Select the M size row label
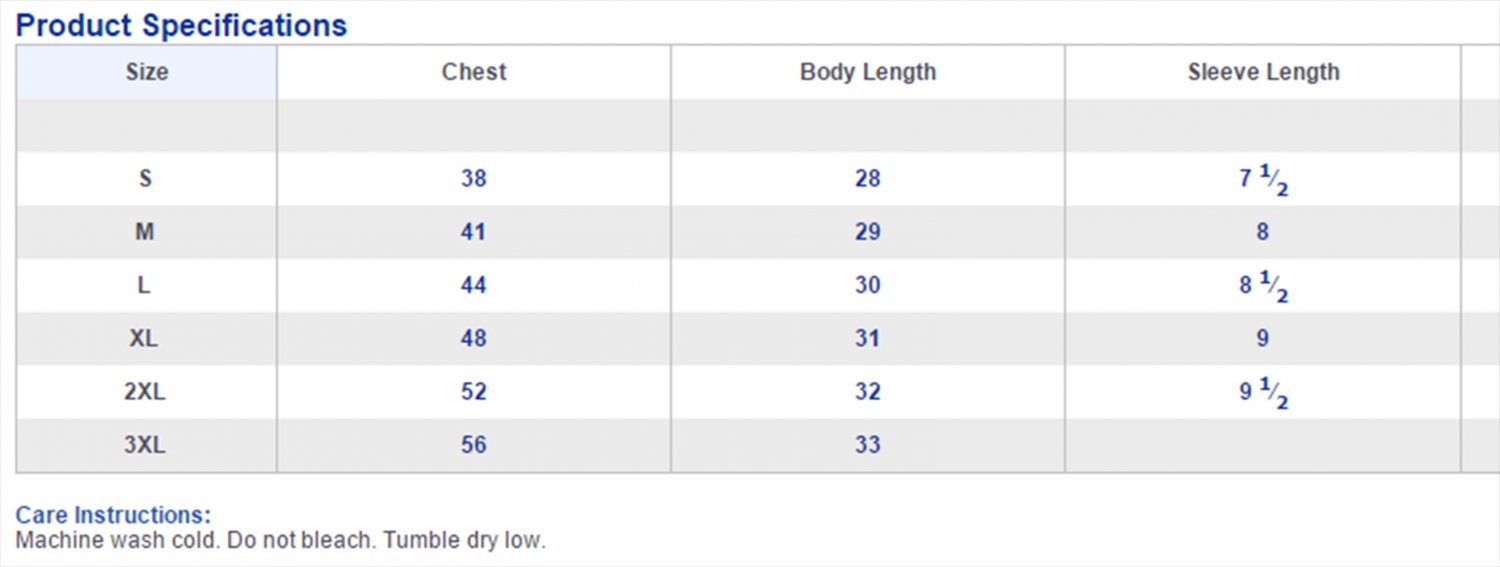 145,232
